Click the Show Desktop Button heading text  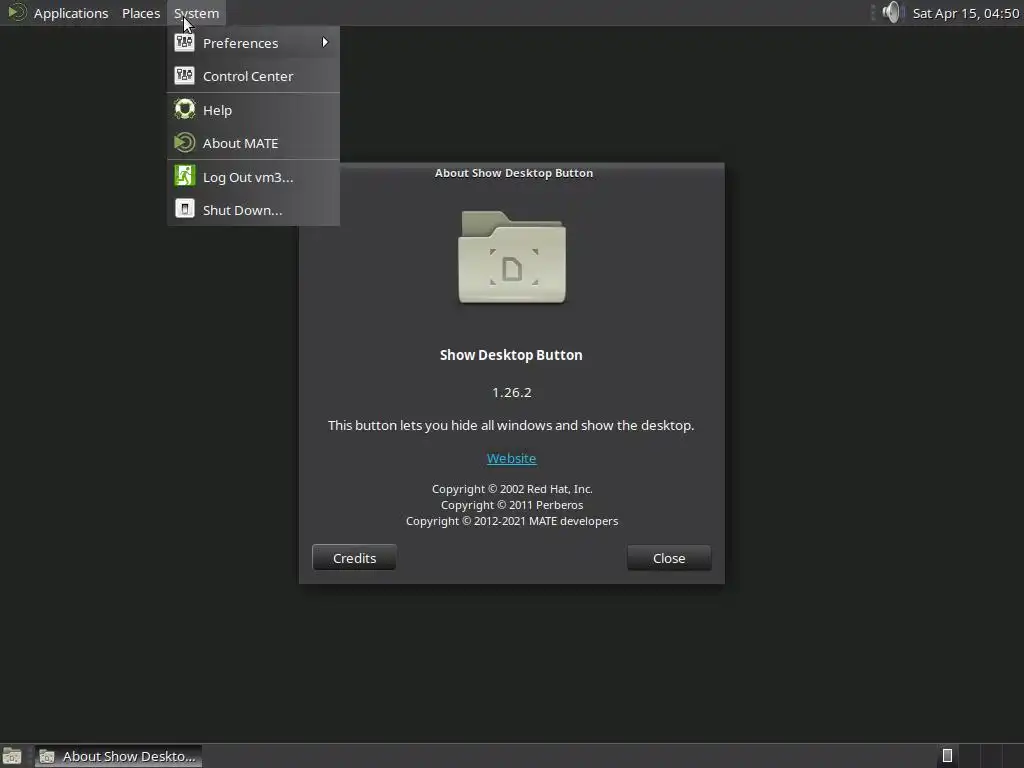coord(511,355)
